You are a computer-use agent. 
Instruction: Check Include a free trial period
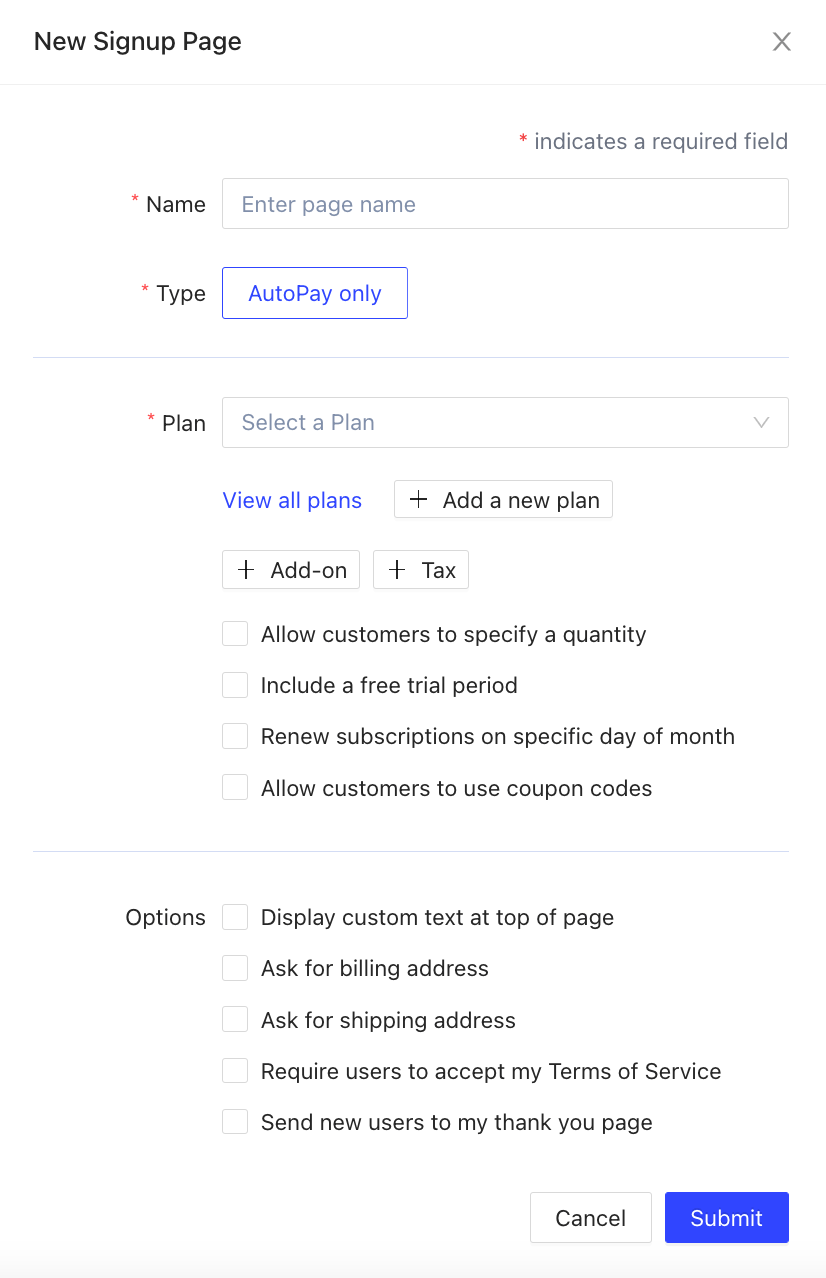pos(235,685)
